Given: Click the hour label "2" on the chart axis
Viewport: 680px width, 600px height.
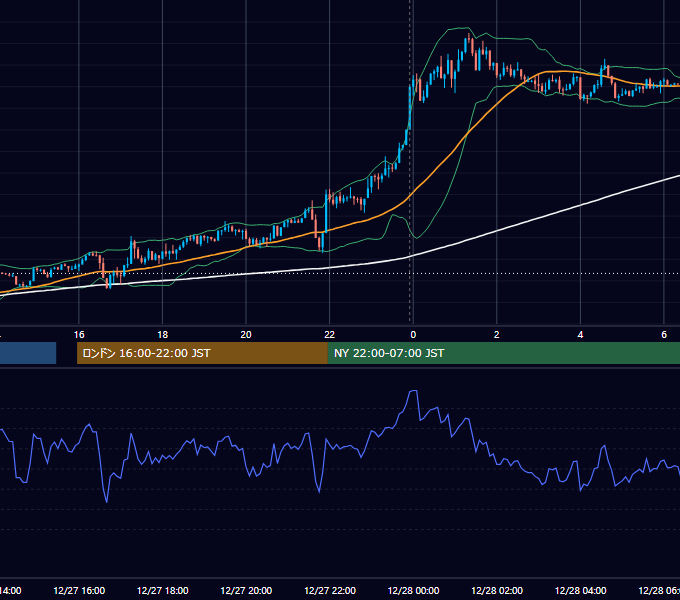Looking at the screenshot, I should tap(497, 335).
